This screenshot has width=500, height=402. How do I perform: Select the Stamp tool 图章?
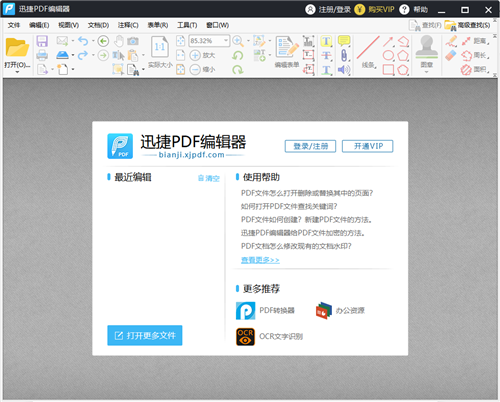tap(426, 51)
